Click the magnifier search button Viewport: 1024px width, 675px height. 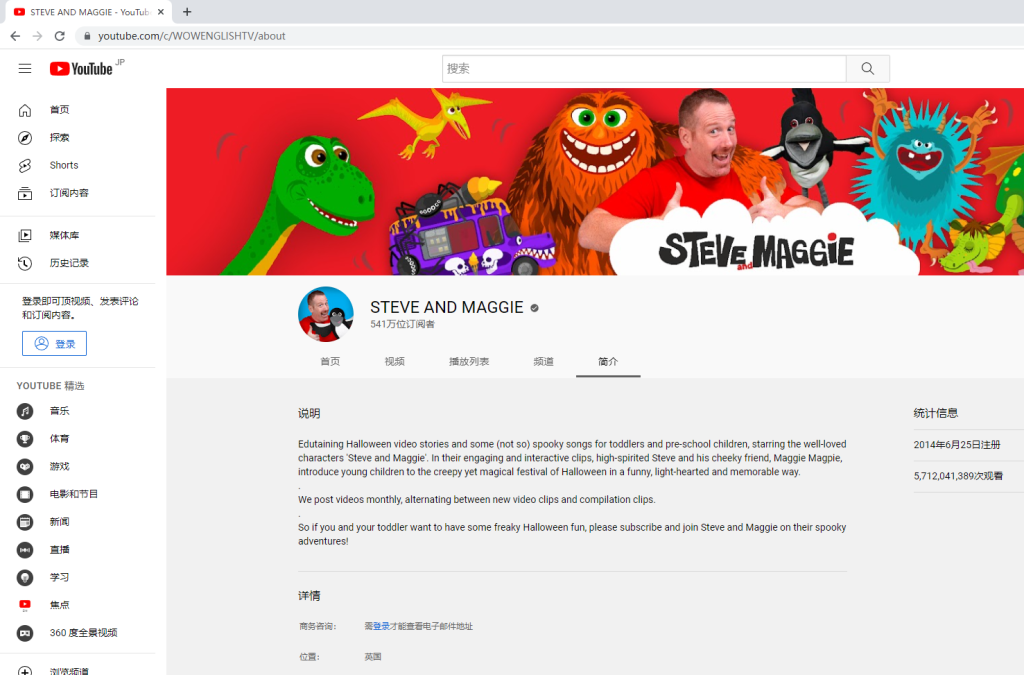(867, 69)
